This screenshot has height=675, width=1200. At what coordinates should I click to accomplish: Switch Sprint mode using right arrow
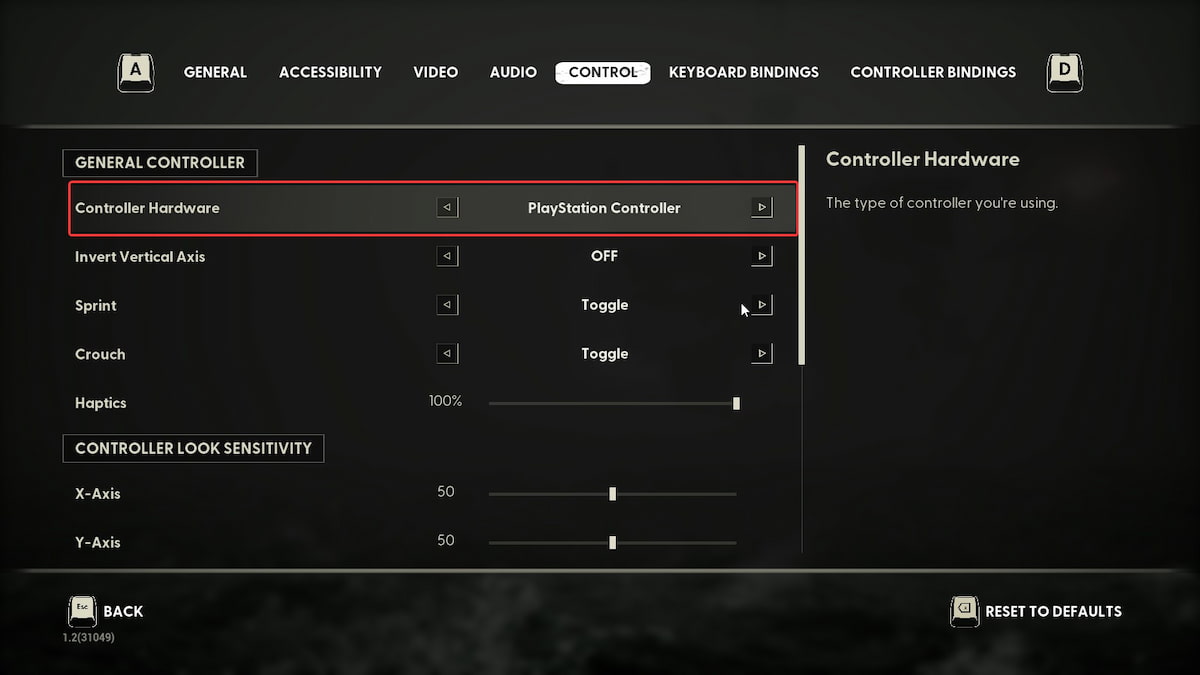pyautogui.click(x=762, y=305)
